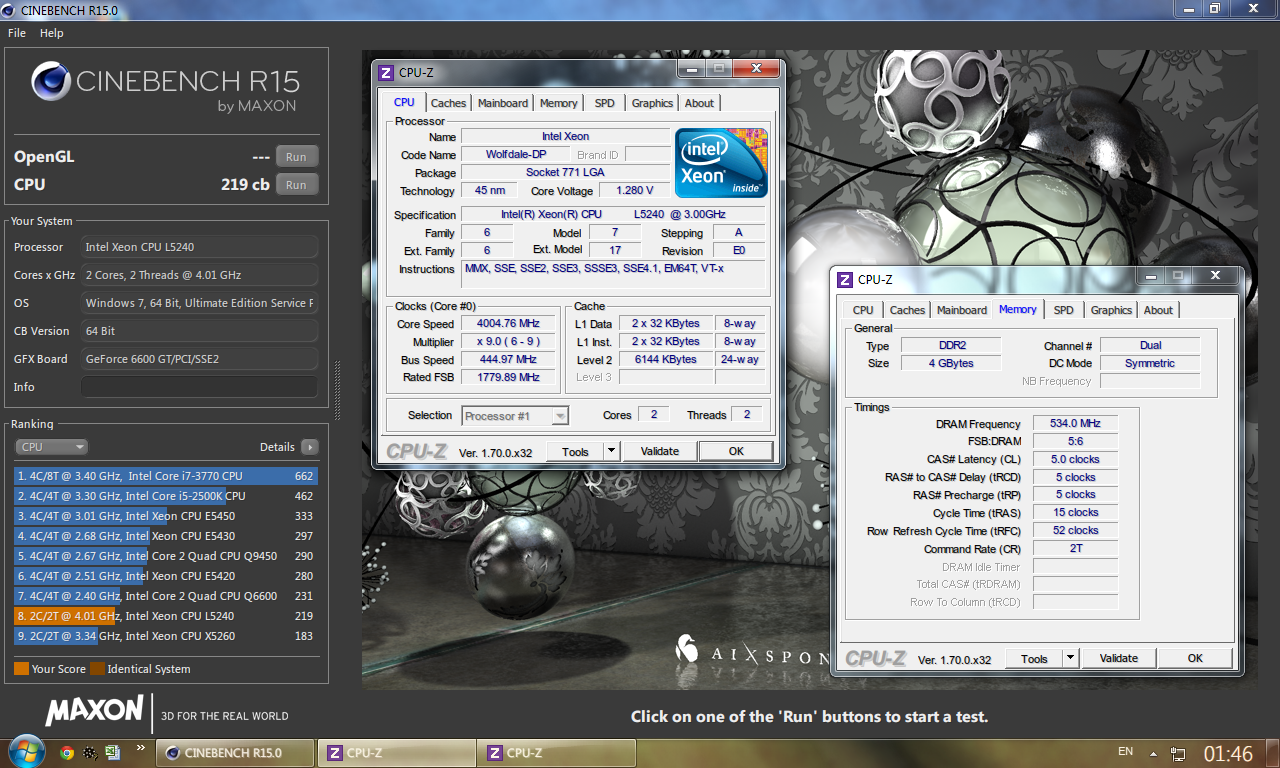This screenshot has width=1280, height=768.
Task: Click the Cinebench R15 sphere logo
Action: (x=50, y=82)
